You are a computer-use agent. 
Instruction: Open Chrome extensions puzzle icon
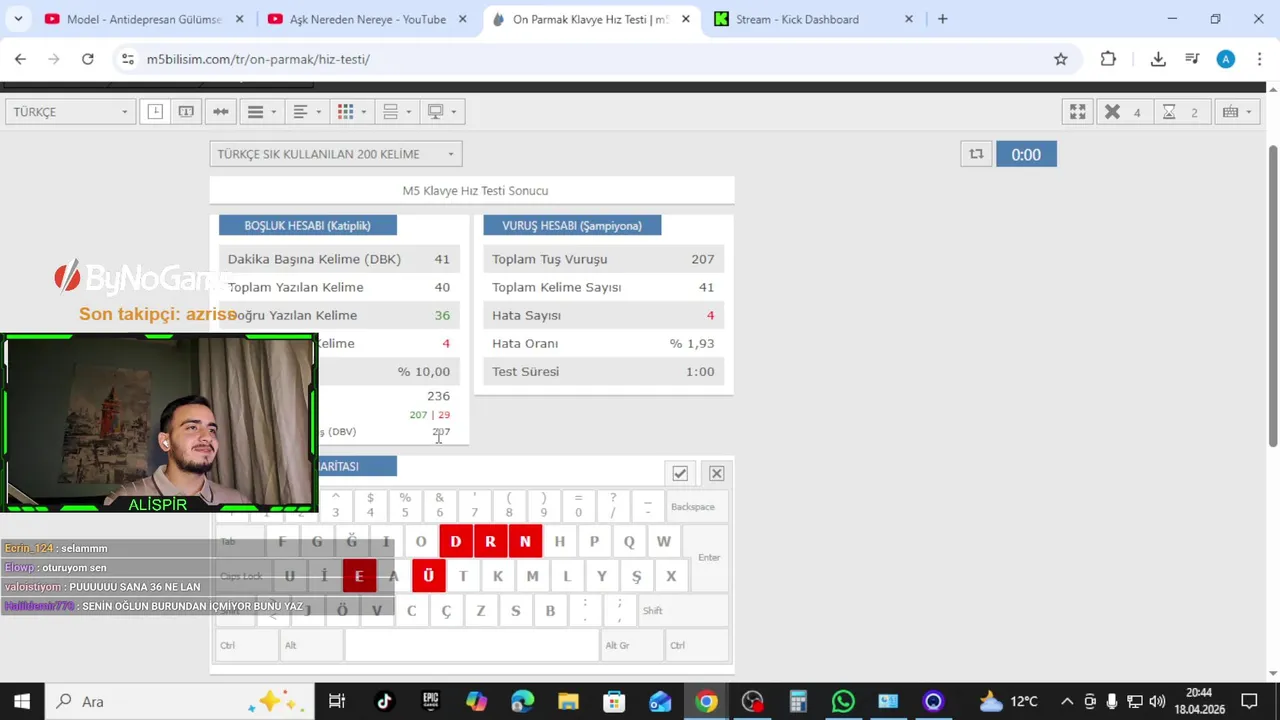tap(1108, 59)
